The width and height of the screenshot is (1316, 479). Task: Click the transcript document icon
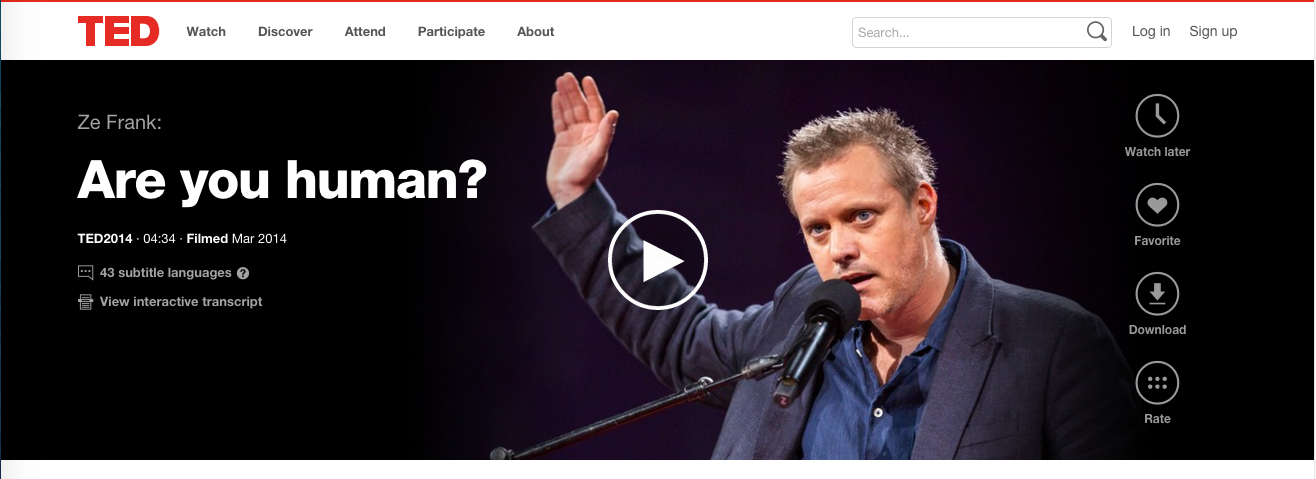86,302
